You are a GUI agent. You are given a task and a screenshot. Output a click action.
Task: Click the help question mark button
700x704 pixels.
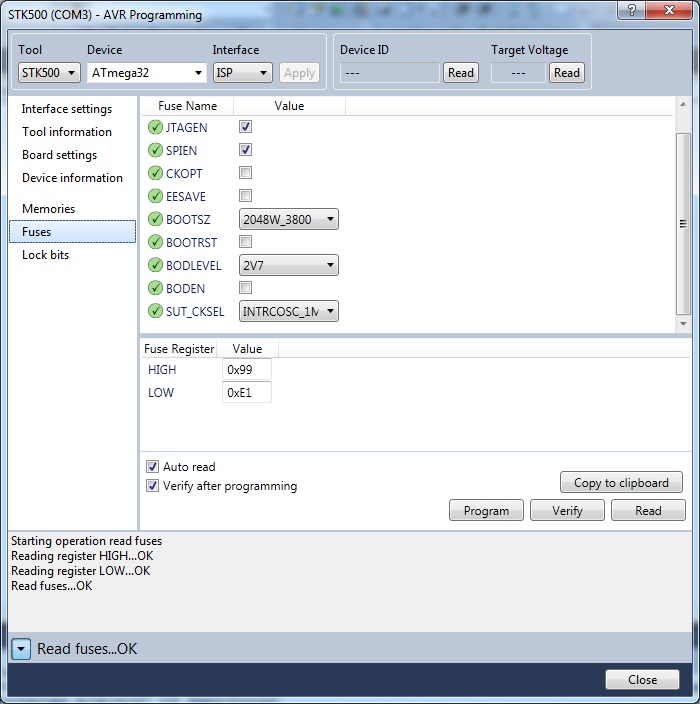click(631, 10)
